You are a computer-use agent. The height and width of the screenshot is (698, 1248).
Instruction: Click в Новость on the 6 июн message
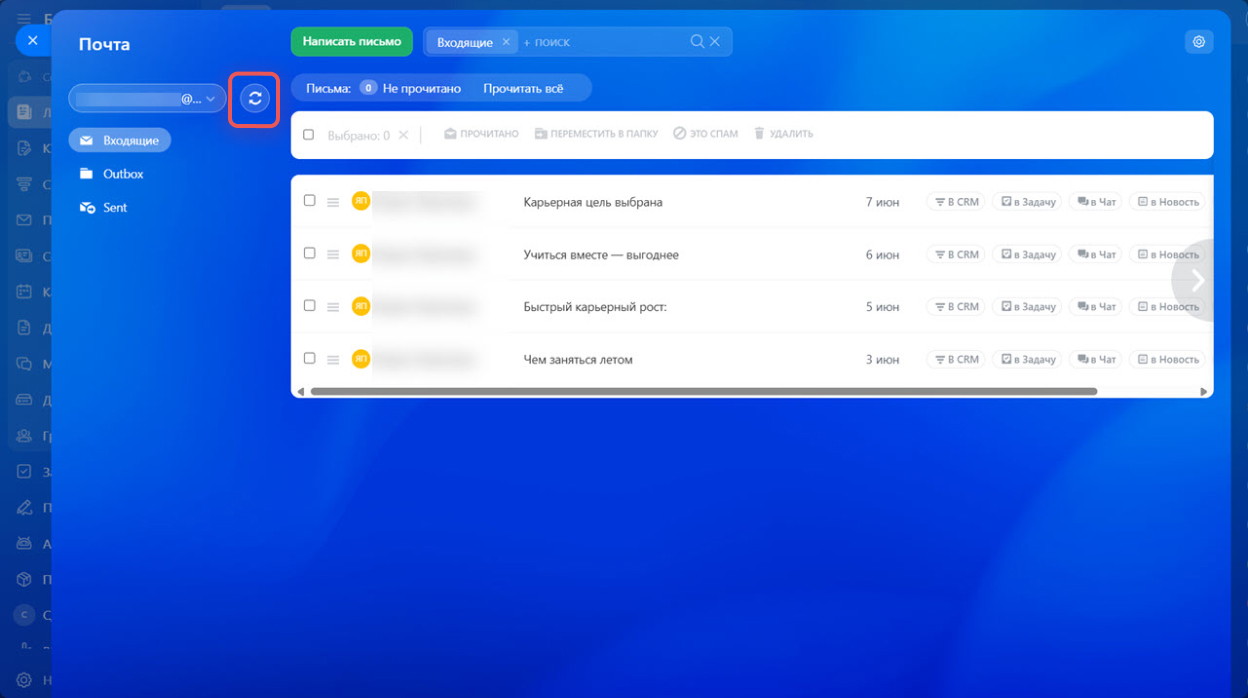pos(1167,255)
